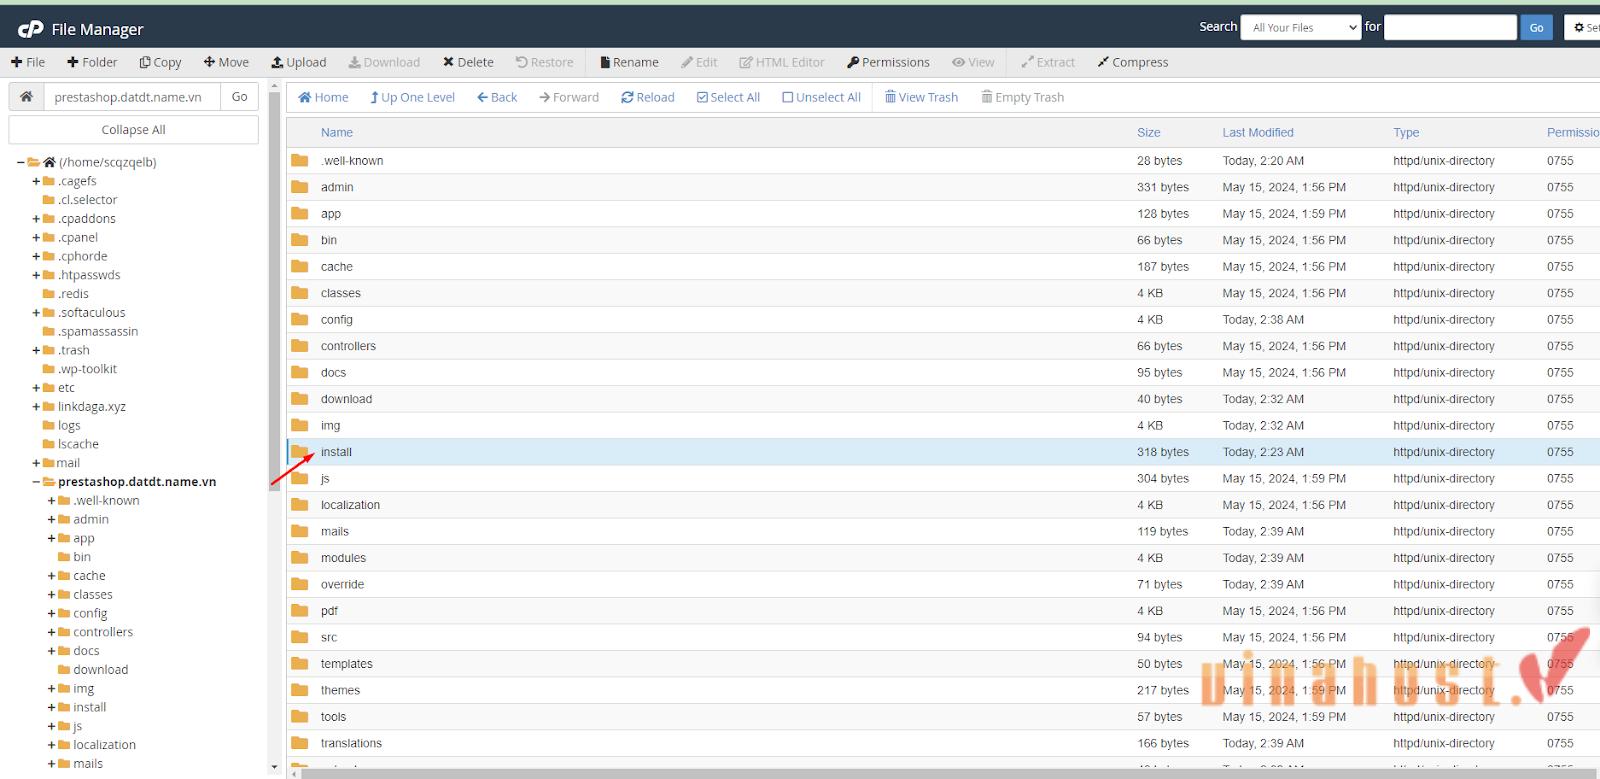Click the Extract toolbar button
Viewport: 1600px width, 779px height.
point(1047,62)
